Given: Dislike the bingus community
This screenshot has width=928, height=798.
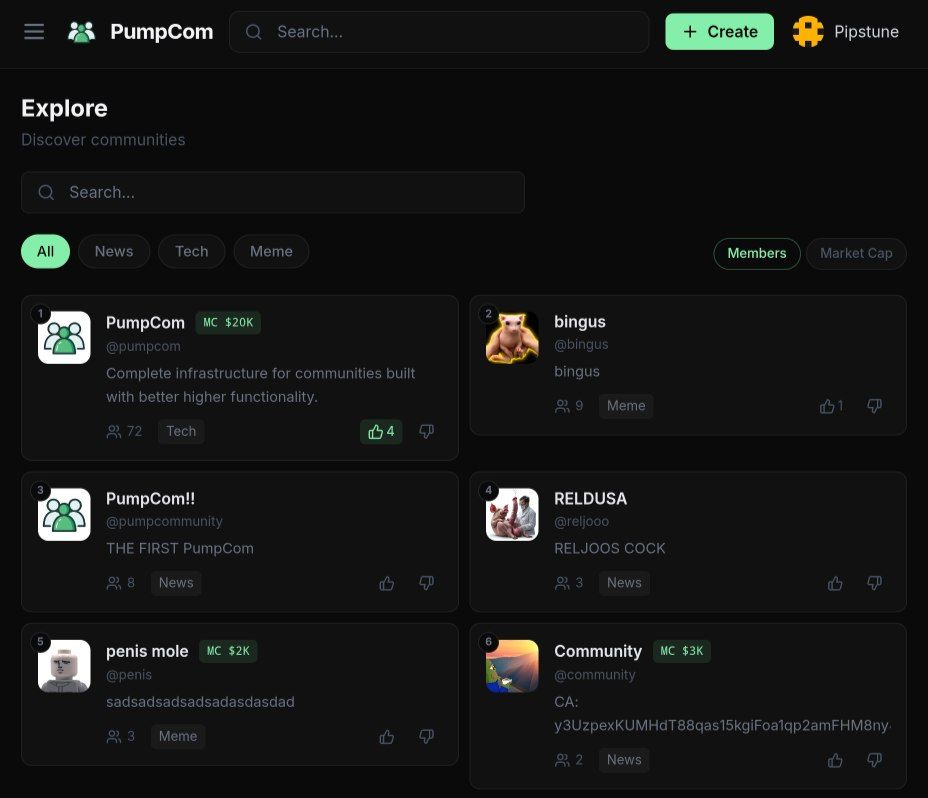Looking at the screenshot, I should pos(874,406).
